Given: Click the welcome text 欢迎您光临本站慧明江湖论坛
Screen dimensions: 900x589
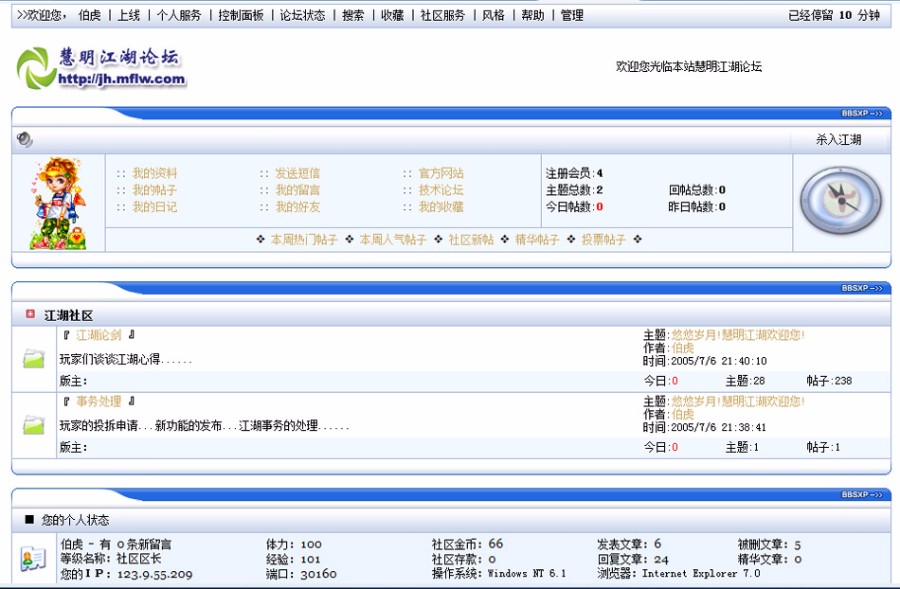Looking at the screenshot, I should tap(689, 67).
